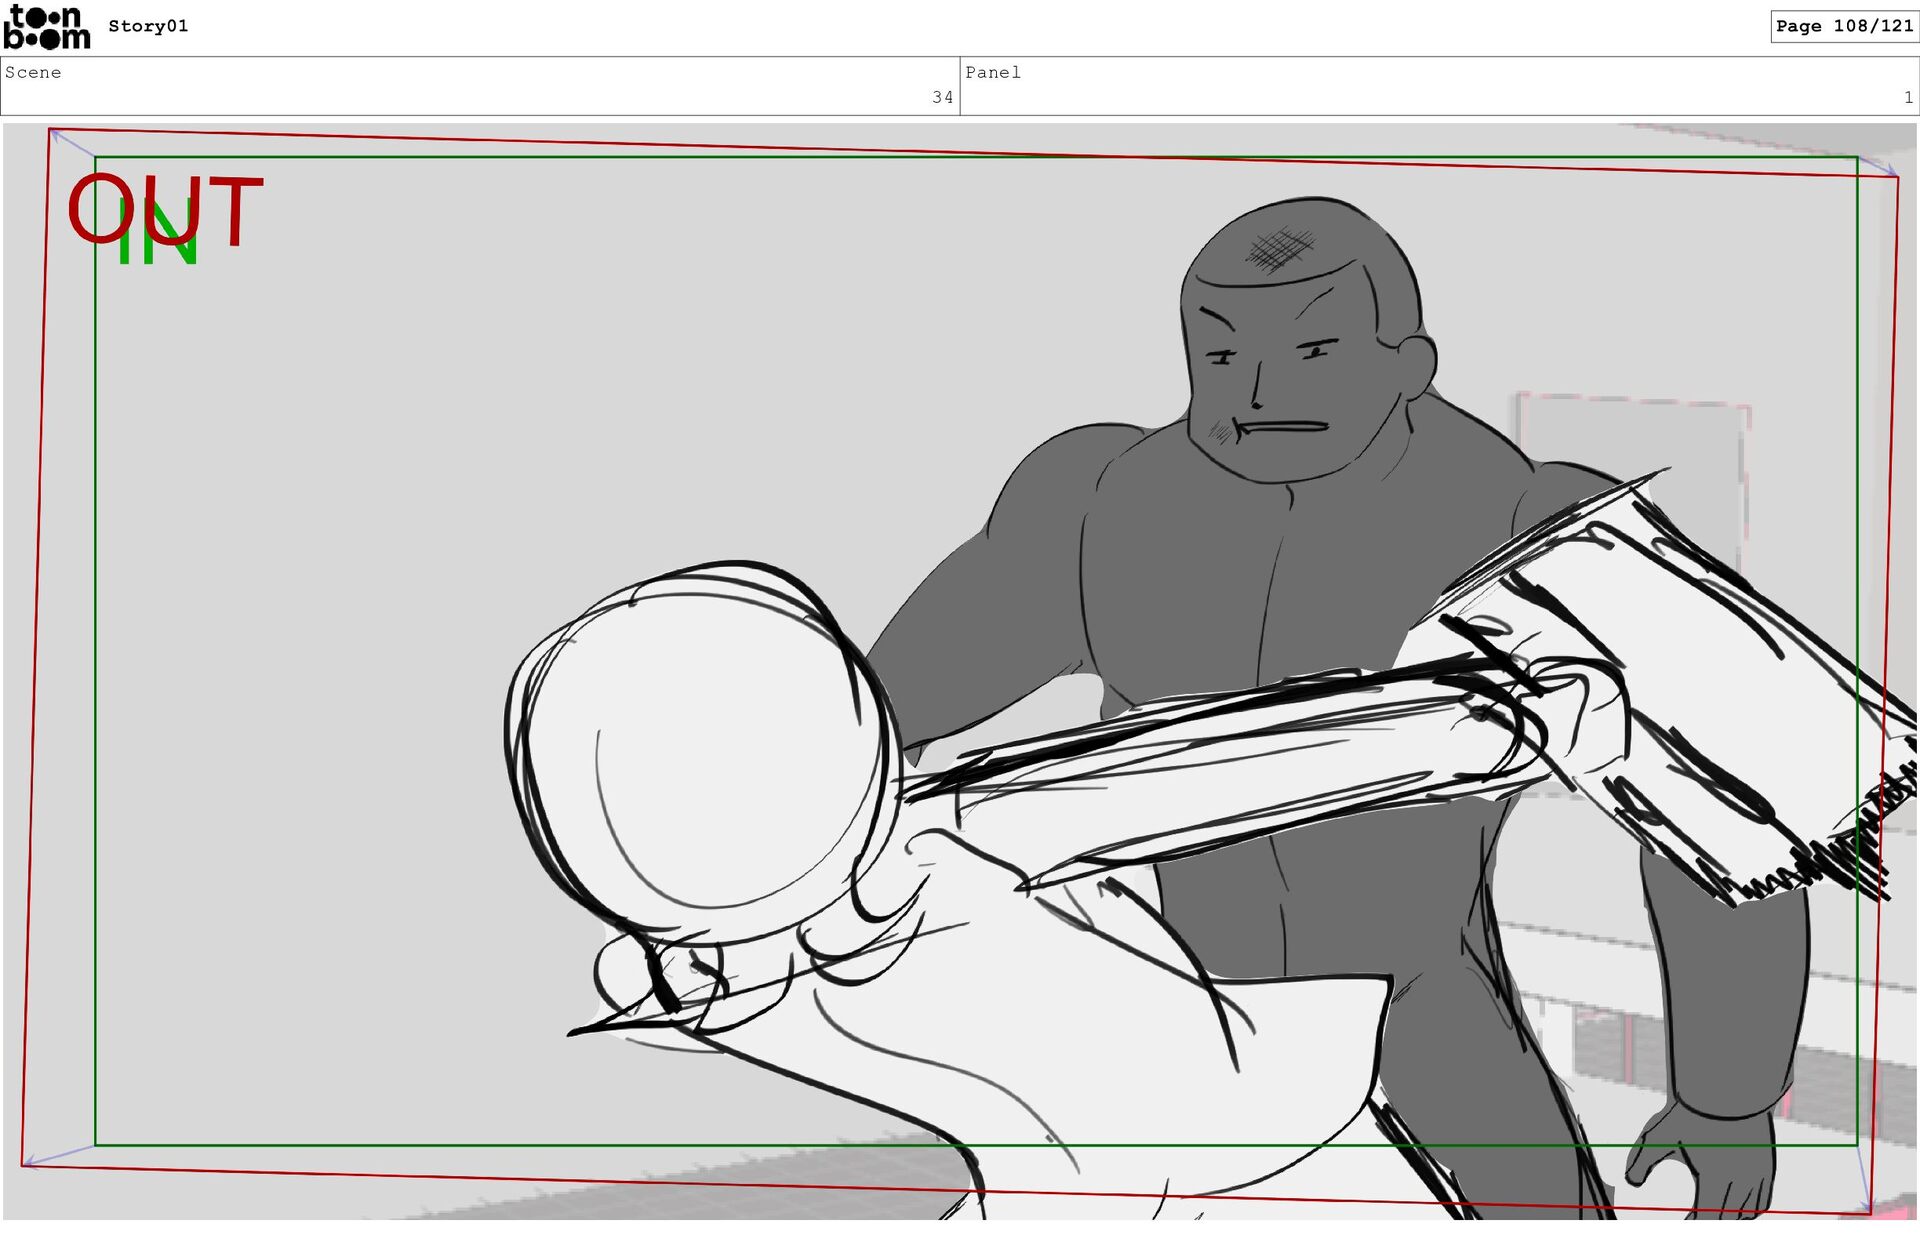Click the bottom-left camera move arrow
1920x1242 pixels.
(x=58, y=1155)
